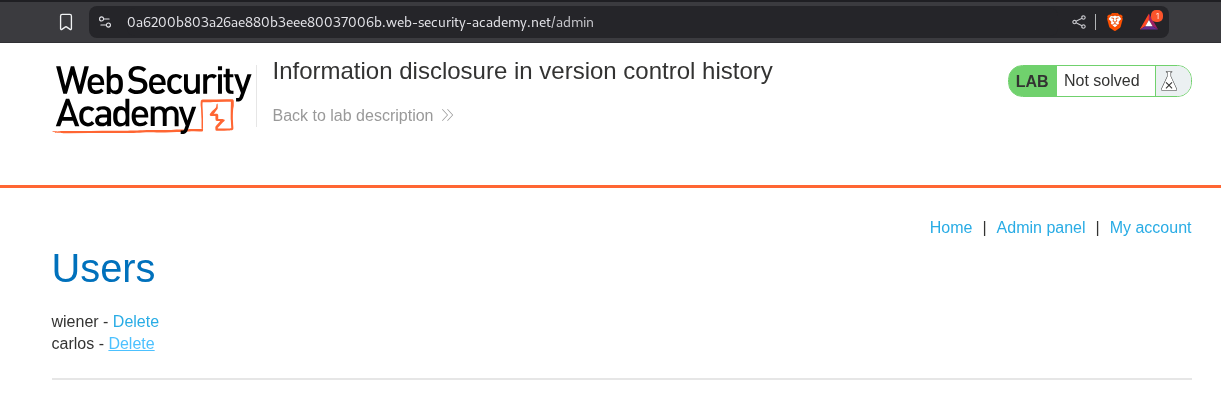Viewport: 1221px width, 405px height.
Task: Go to the Home page link
Action: coord(950,228)
